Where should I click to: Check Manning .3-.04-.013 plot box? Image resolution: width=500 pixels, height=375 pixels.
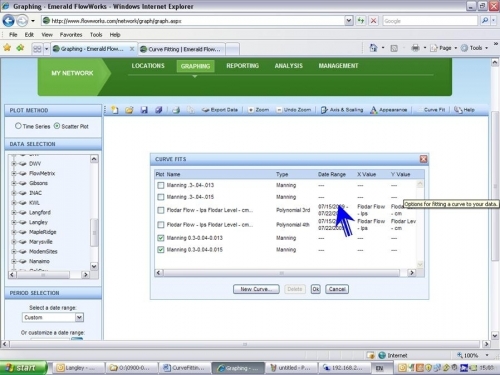coord(161,185)
